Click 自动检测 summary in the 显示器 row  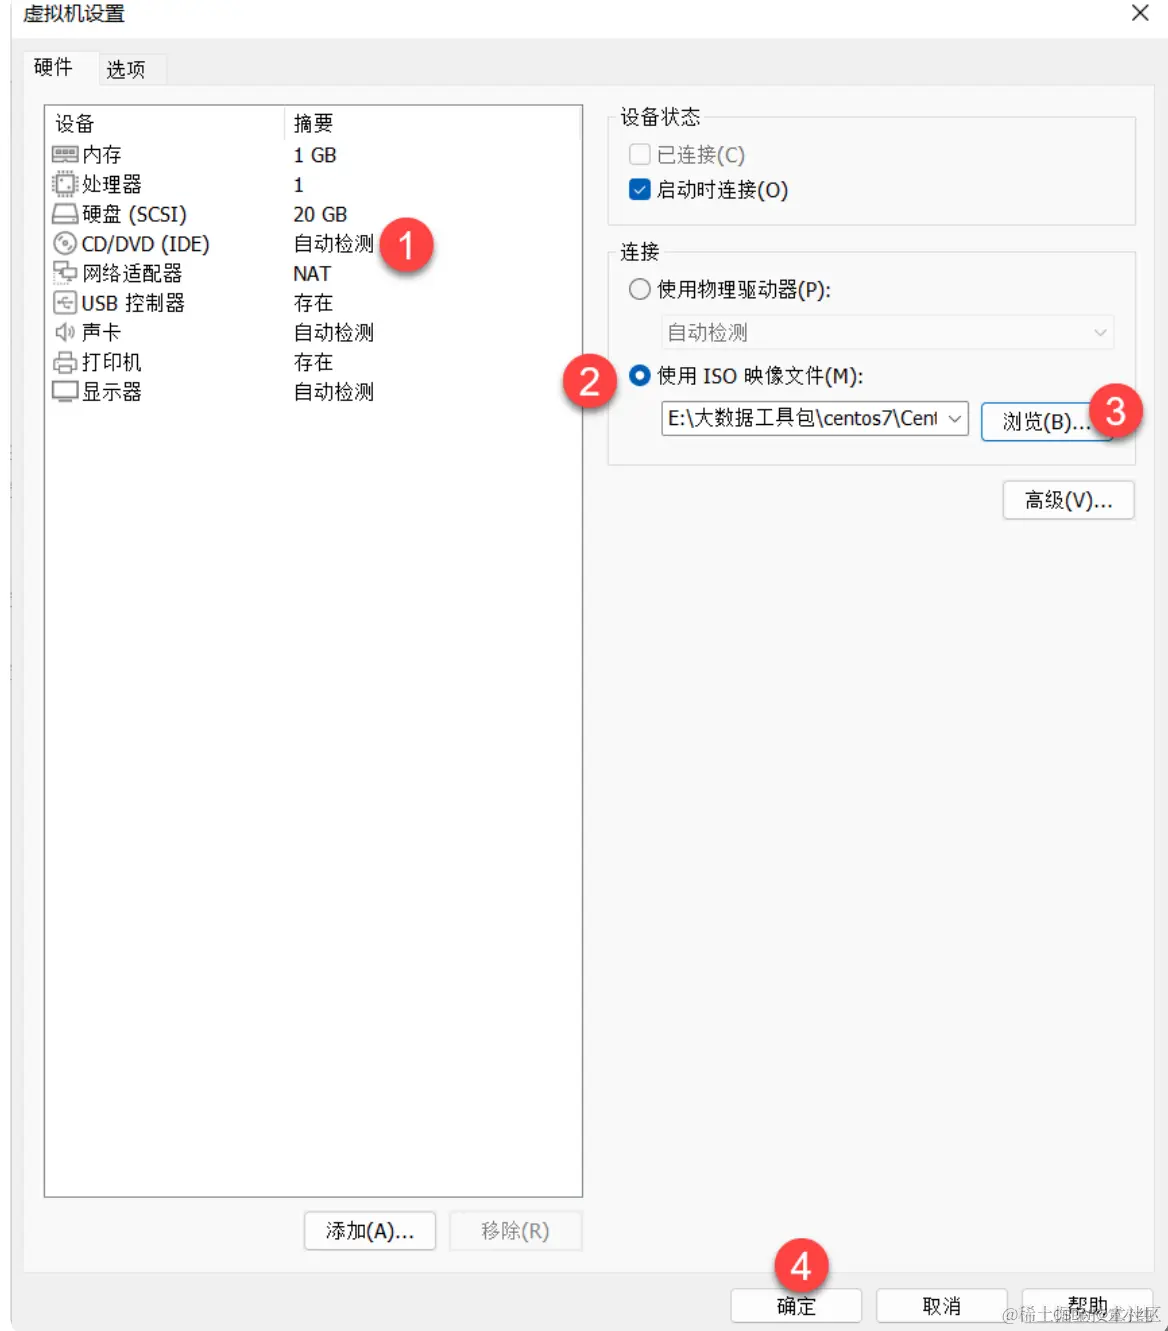(333, 391)
